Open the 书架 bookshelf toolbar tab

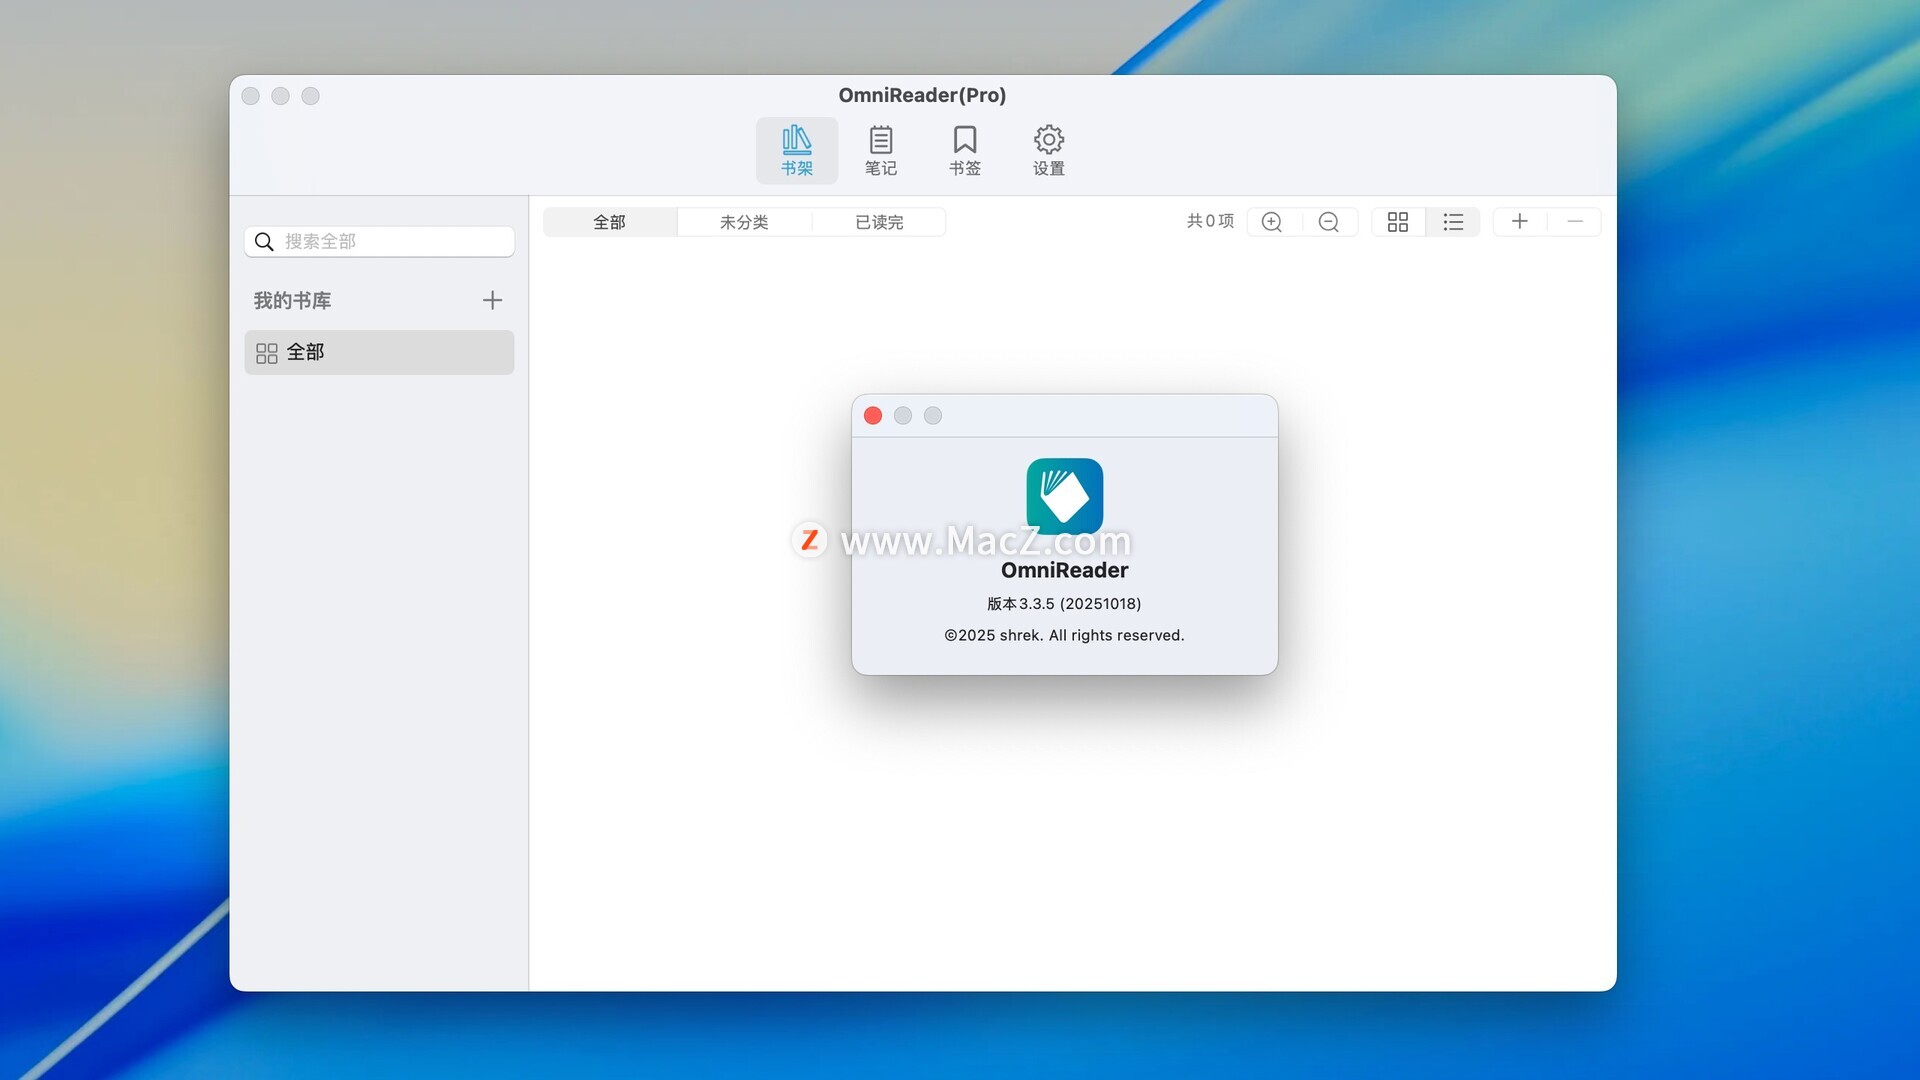tap(796, 151)
